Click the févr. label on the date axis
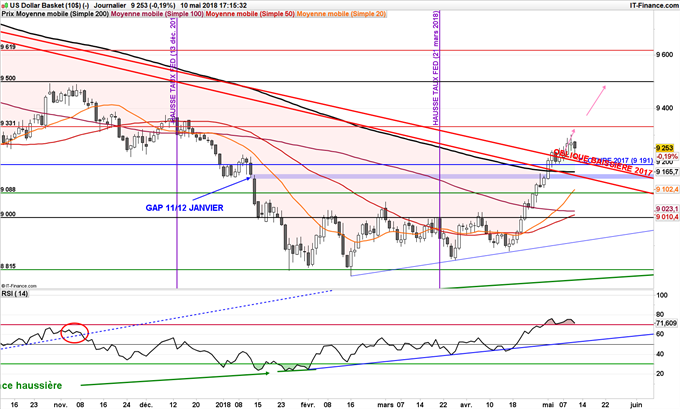The height and width of the screenshot is (409, 680). [307, 405]
